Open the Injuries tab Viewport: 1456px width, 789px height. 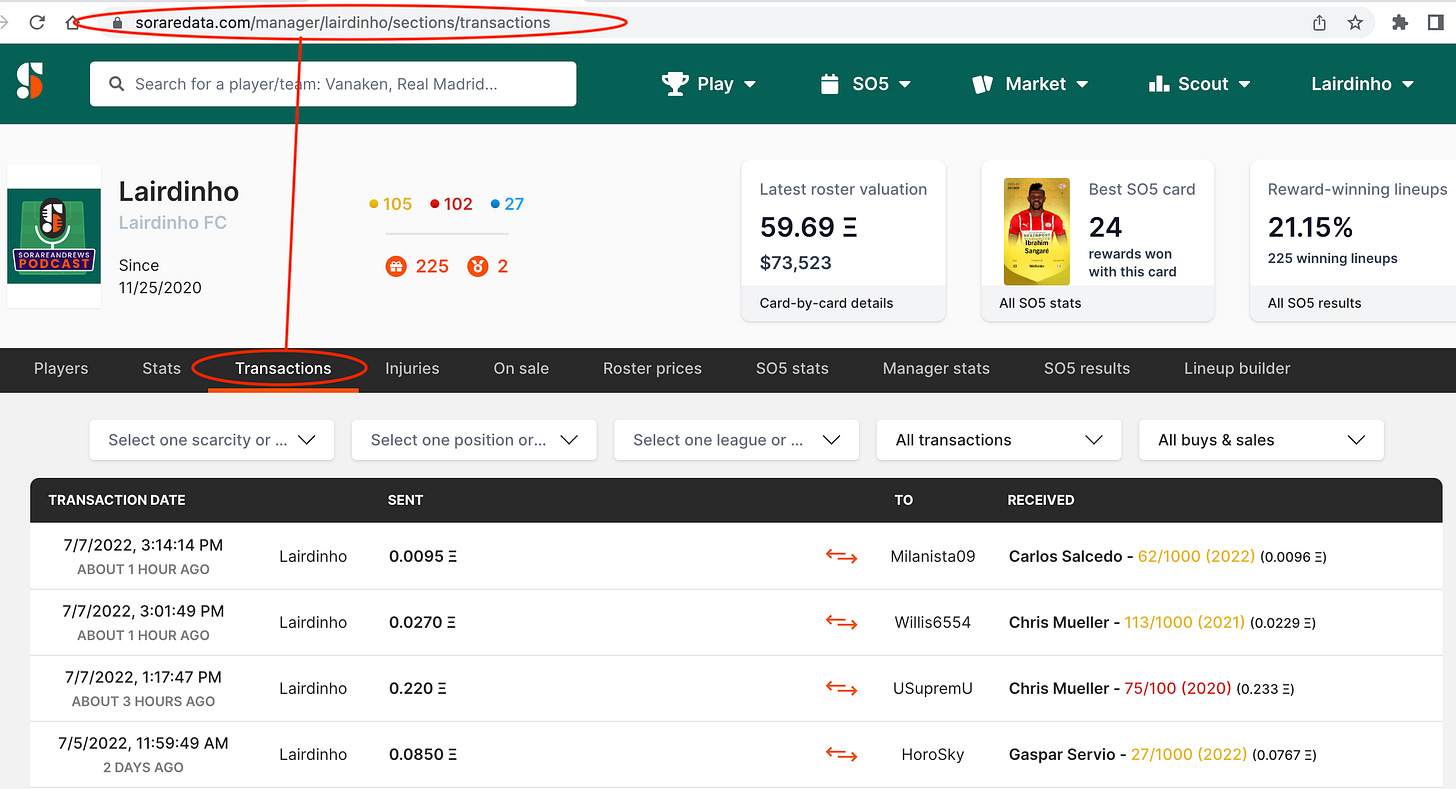coord(412,368)
